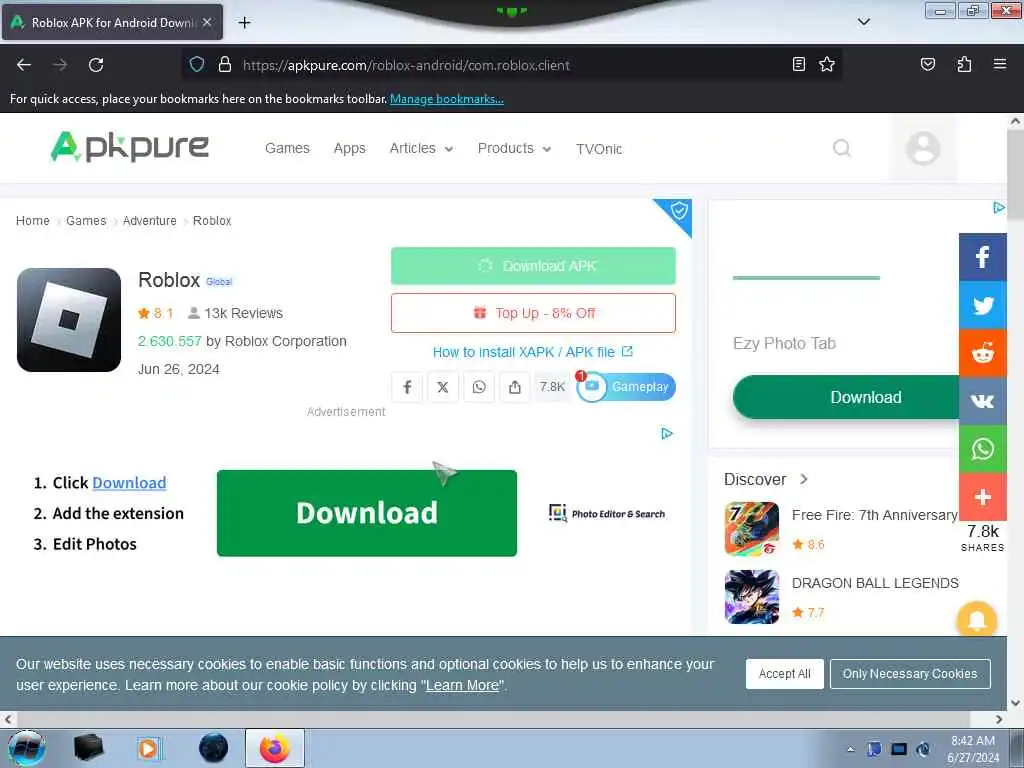1024x768 pixels.
Task: Open the user account avatar icon
Action: 923,148
